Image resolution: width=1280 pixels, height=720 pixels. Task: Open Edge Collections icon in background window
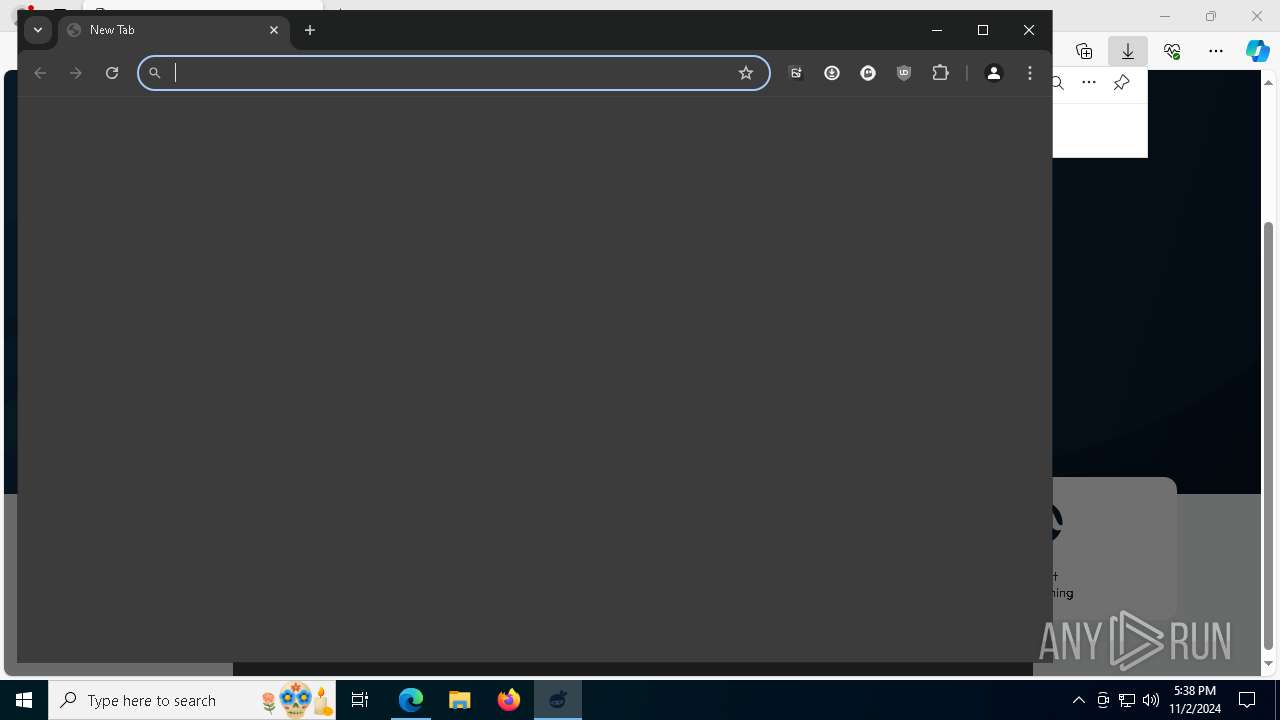(1084, 51)
